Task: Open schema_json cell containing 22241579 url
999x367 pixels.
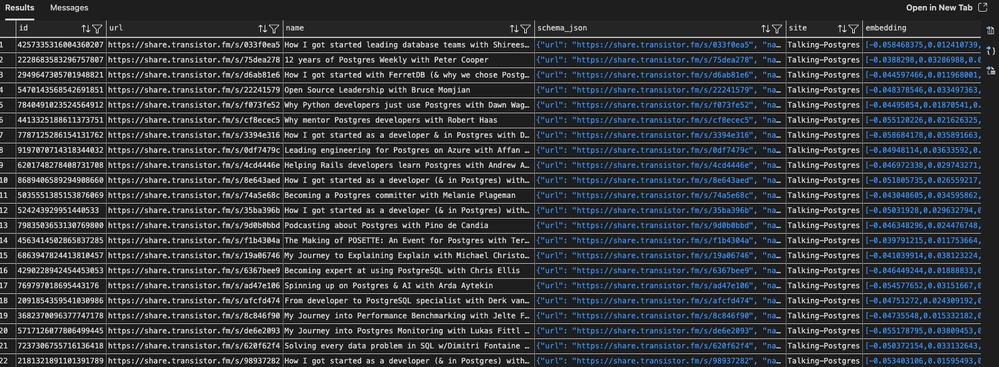Action: point(659,90)
